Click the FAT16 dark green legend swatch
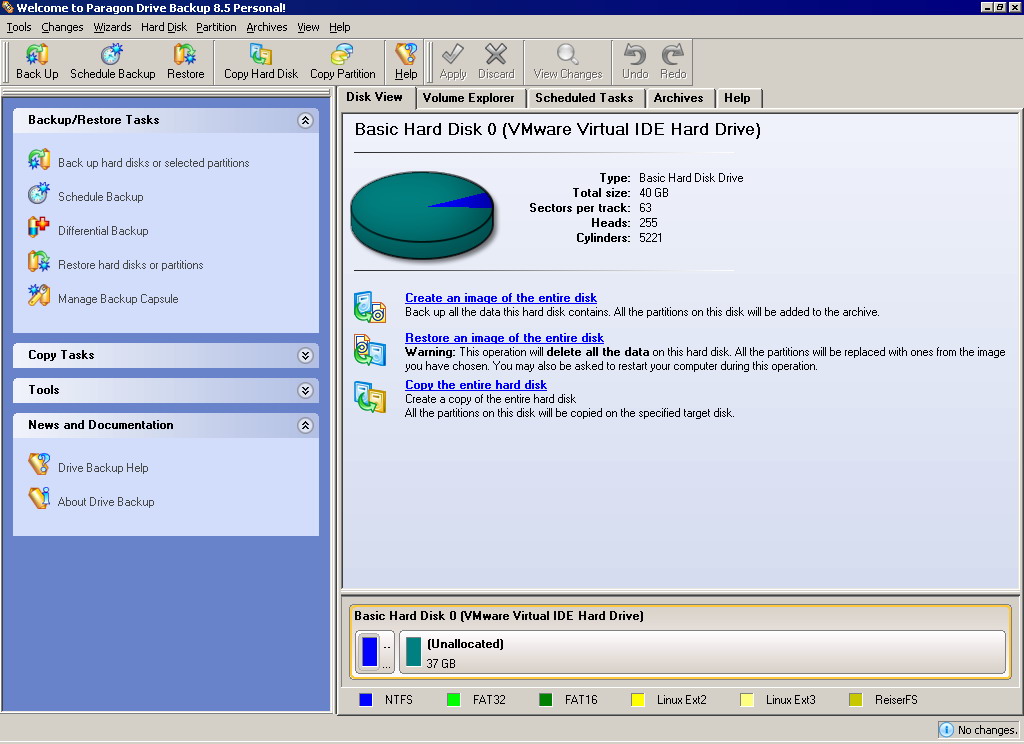Image resolution: width=1024 pixels, height=744 pixels. pyautogui.click(x=546, y=700)
